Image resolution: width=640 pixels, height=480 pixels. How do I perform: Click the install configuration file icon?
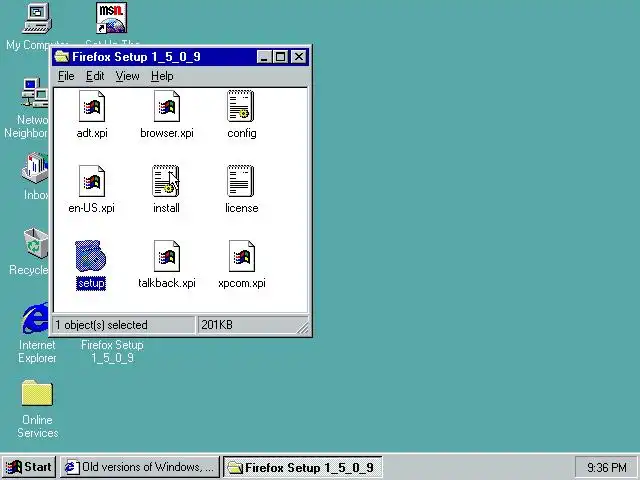(x=166, y=181)
